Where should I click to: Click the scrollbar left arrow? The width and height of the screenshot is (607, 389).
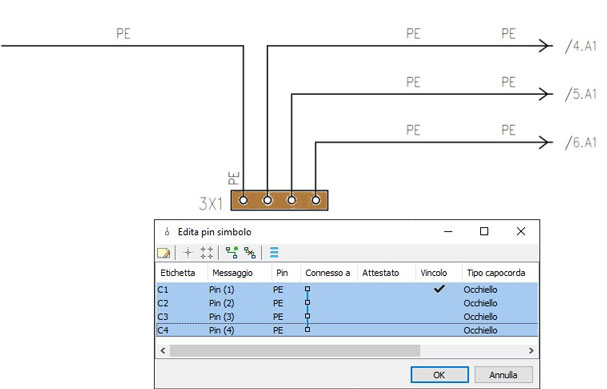tap(163, 350)
